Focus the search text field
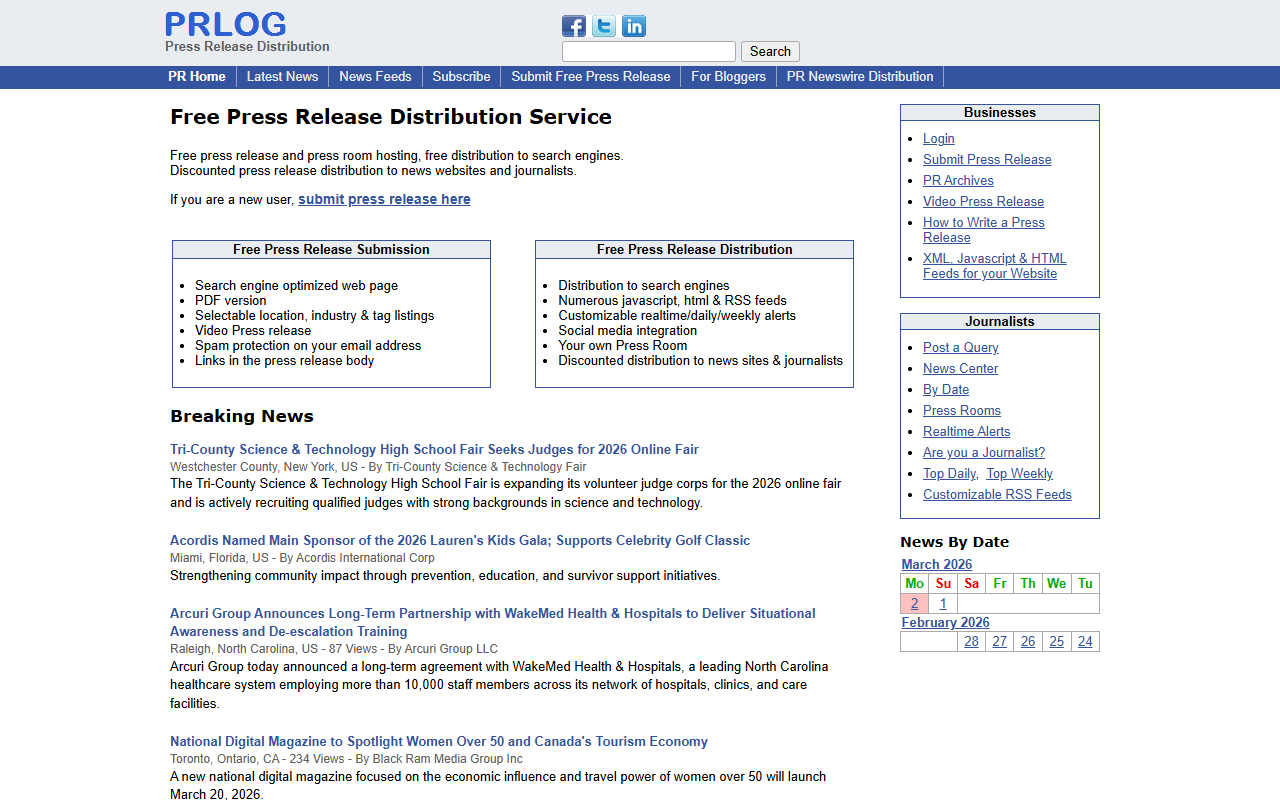This screenshot has height=800, width=1280. pyautogui.click(x=649, y=51)
